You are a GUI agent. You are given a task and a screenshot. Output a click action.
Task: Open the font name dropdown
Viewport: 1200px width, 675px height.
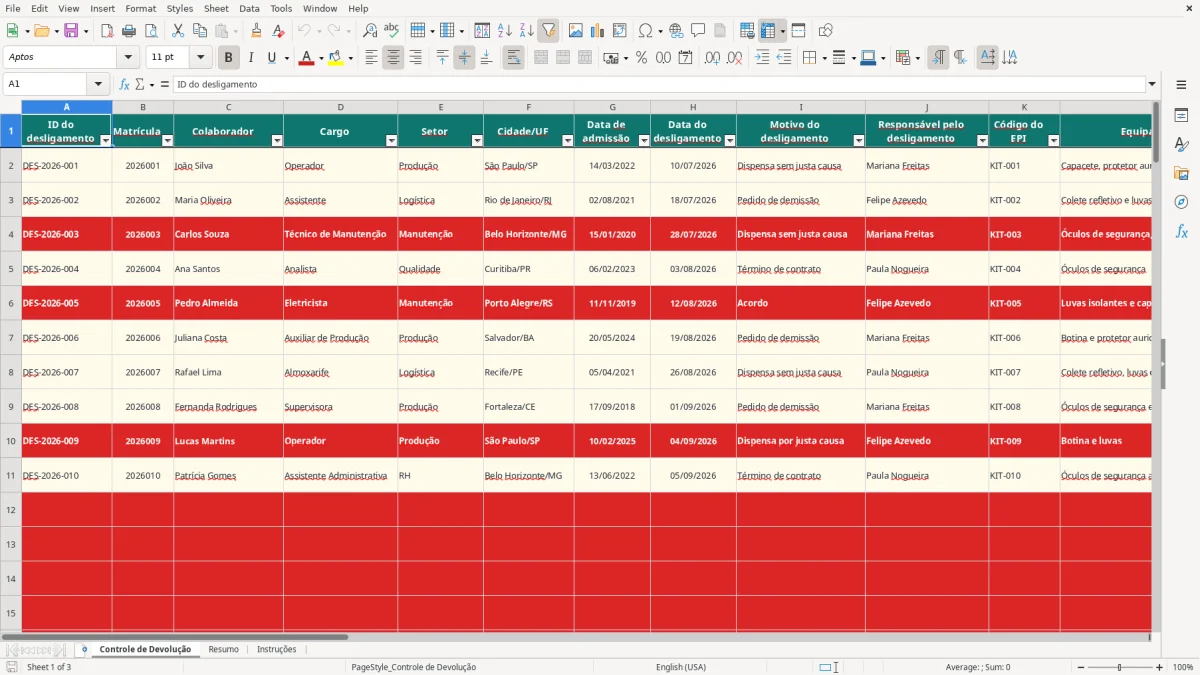128,58
